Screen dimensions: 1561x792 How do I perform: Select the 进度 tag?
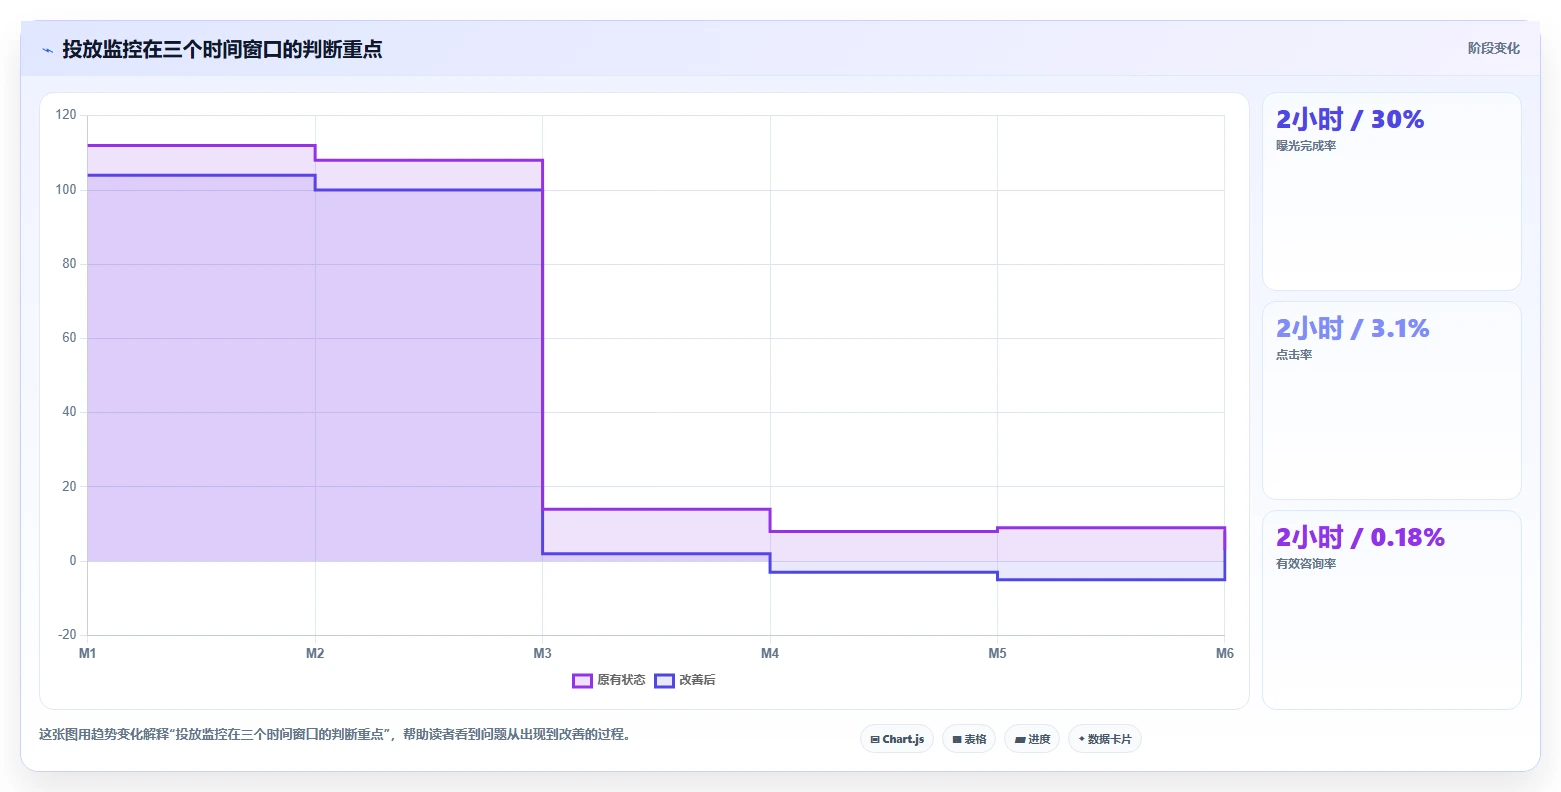click(x=1032, y=739)
